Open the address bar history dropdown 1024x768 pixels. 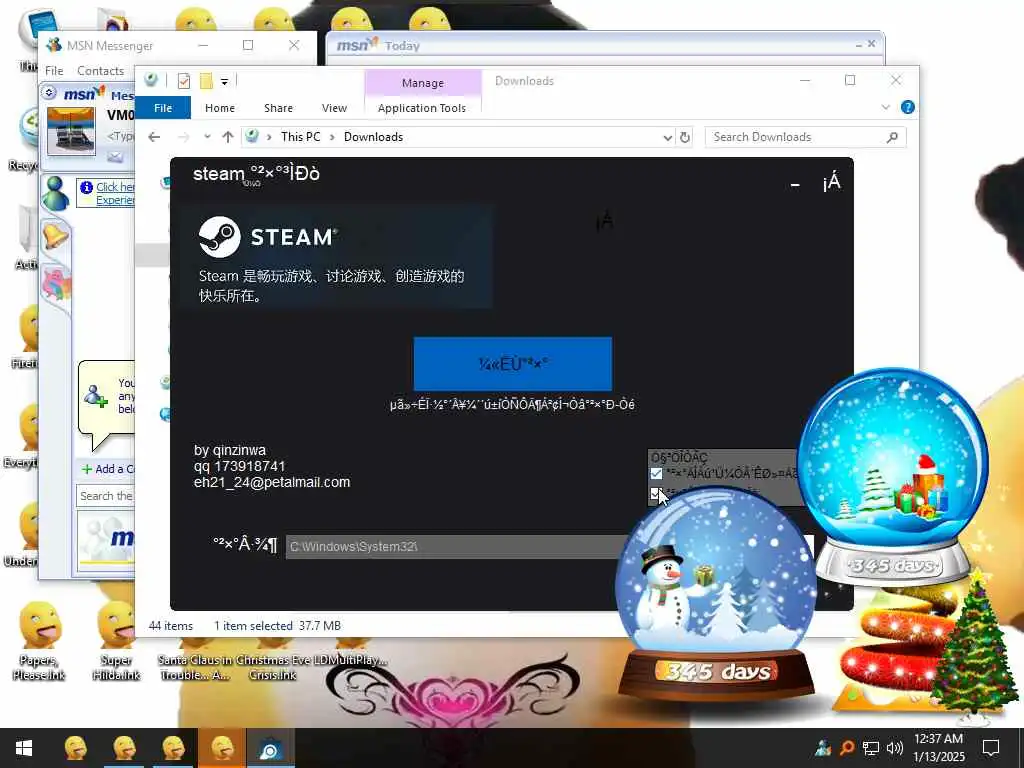(x=667, y=138)
